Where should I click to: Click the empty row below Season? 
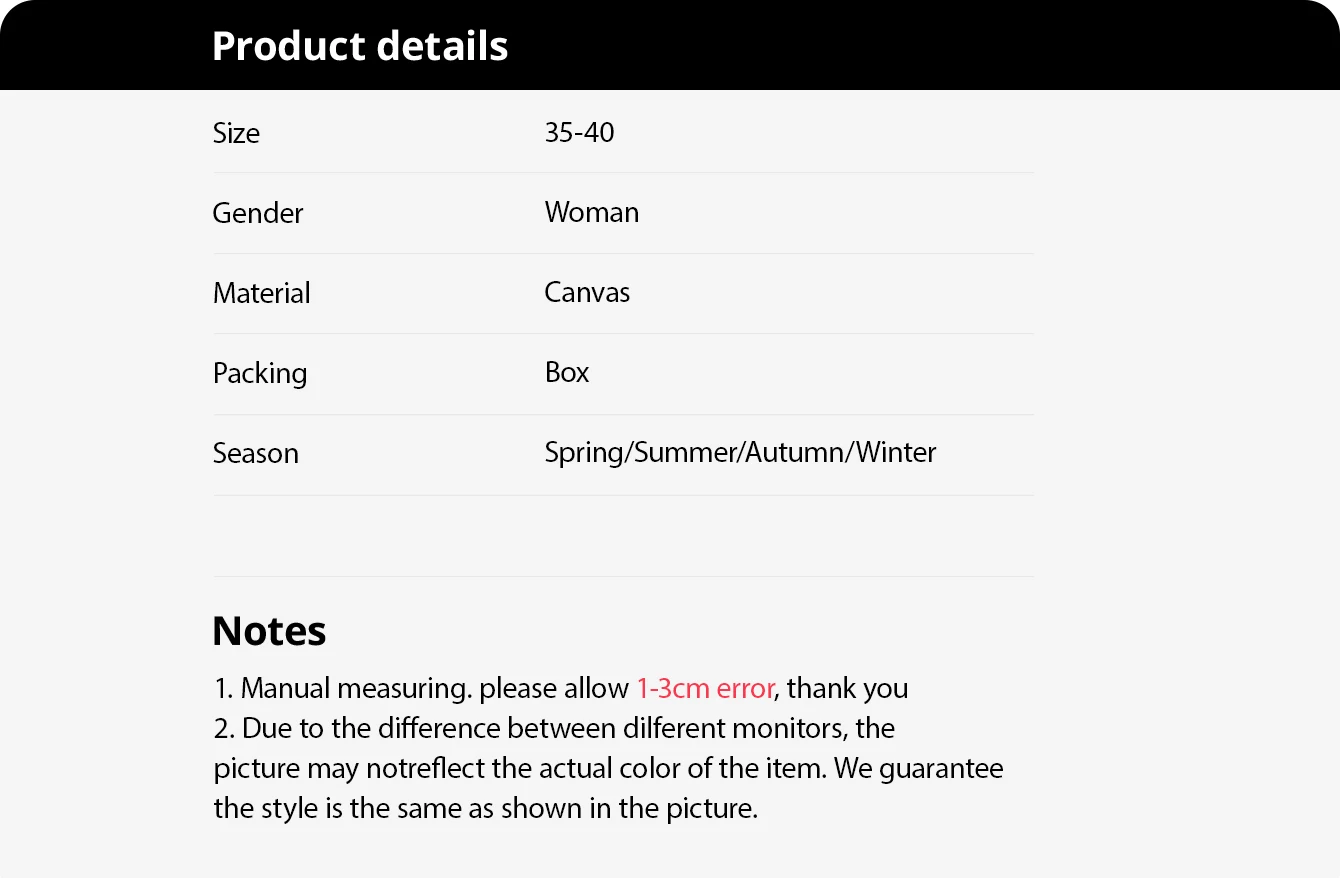(623, 536)
